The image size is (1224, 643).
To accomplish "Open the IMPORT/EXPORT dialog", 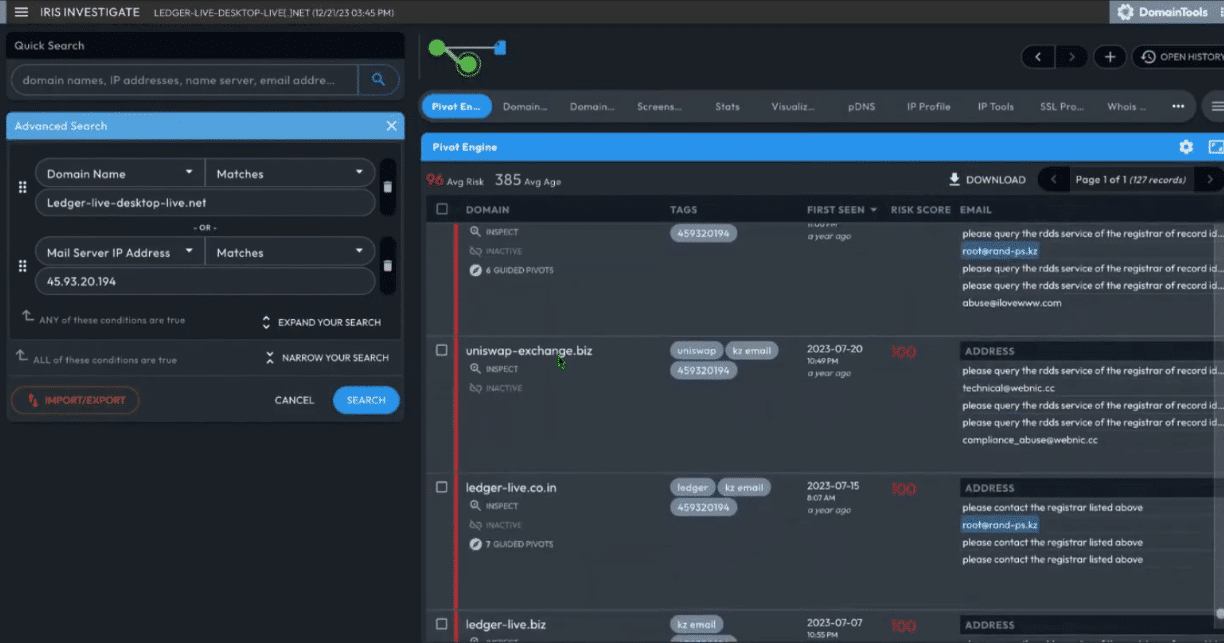I will (x=75, y=399).
